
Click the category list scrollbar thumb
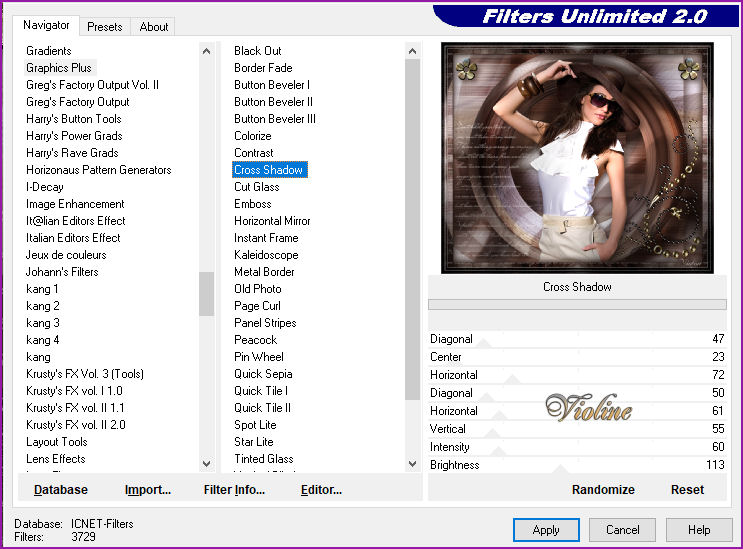pyautogui.click(x=207, y=294)
